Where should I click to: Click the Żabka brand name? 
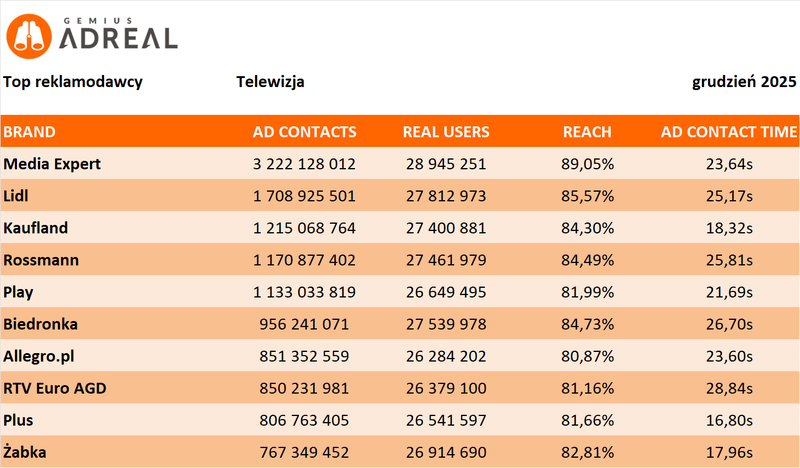[x=25, y=453]
